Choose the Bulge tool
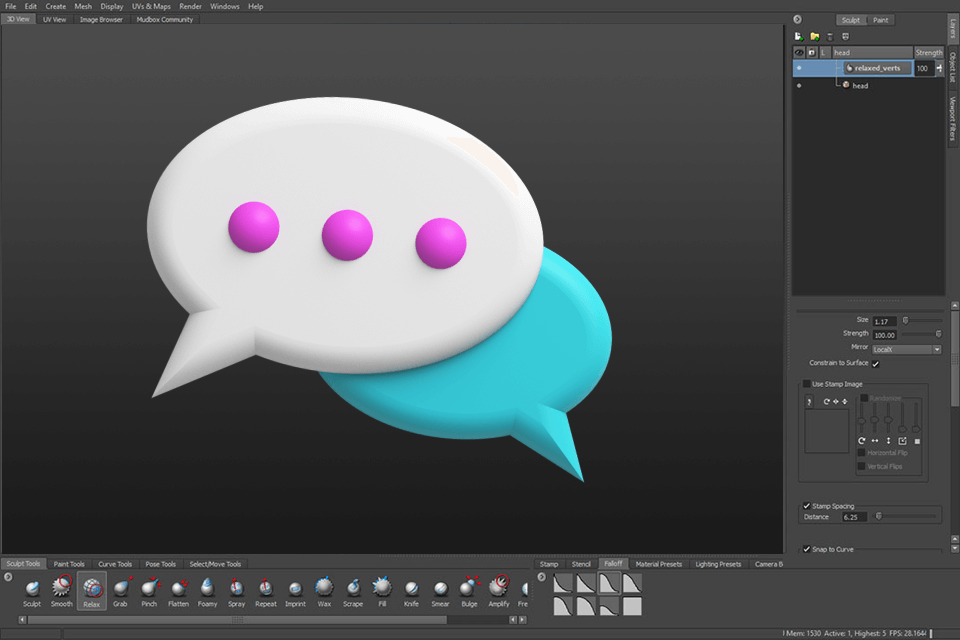The width and height of the screenshot is (960, 640). point(469,589)
